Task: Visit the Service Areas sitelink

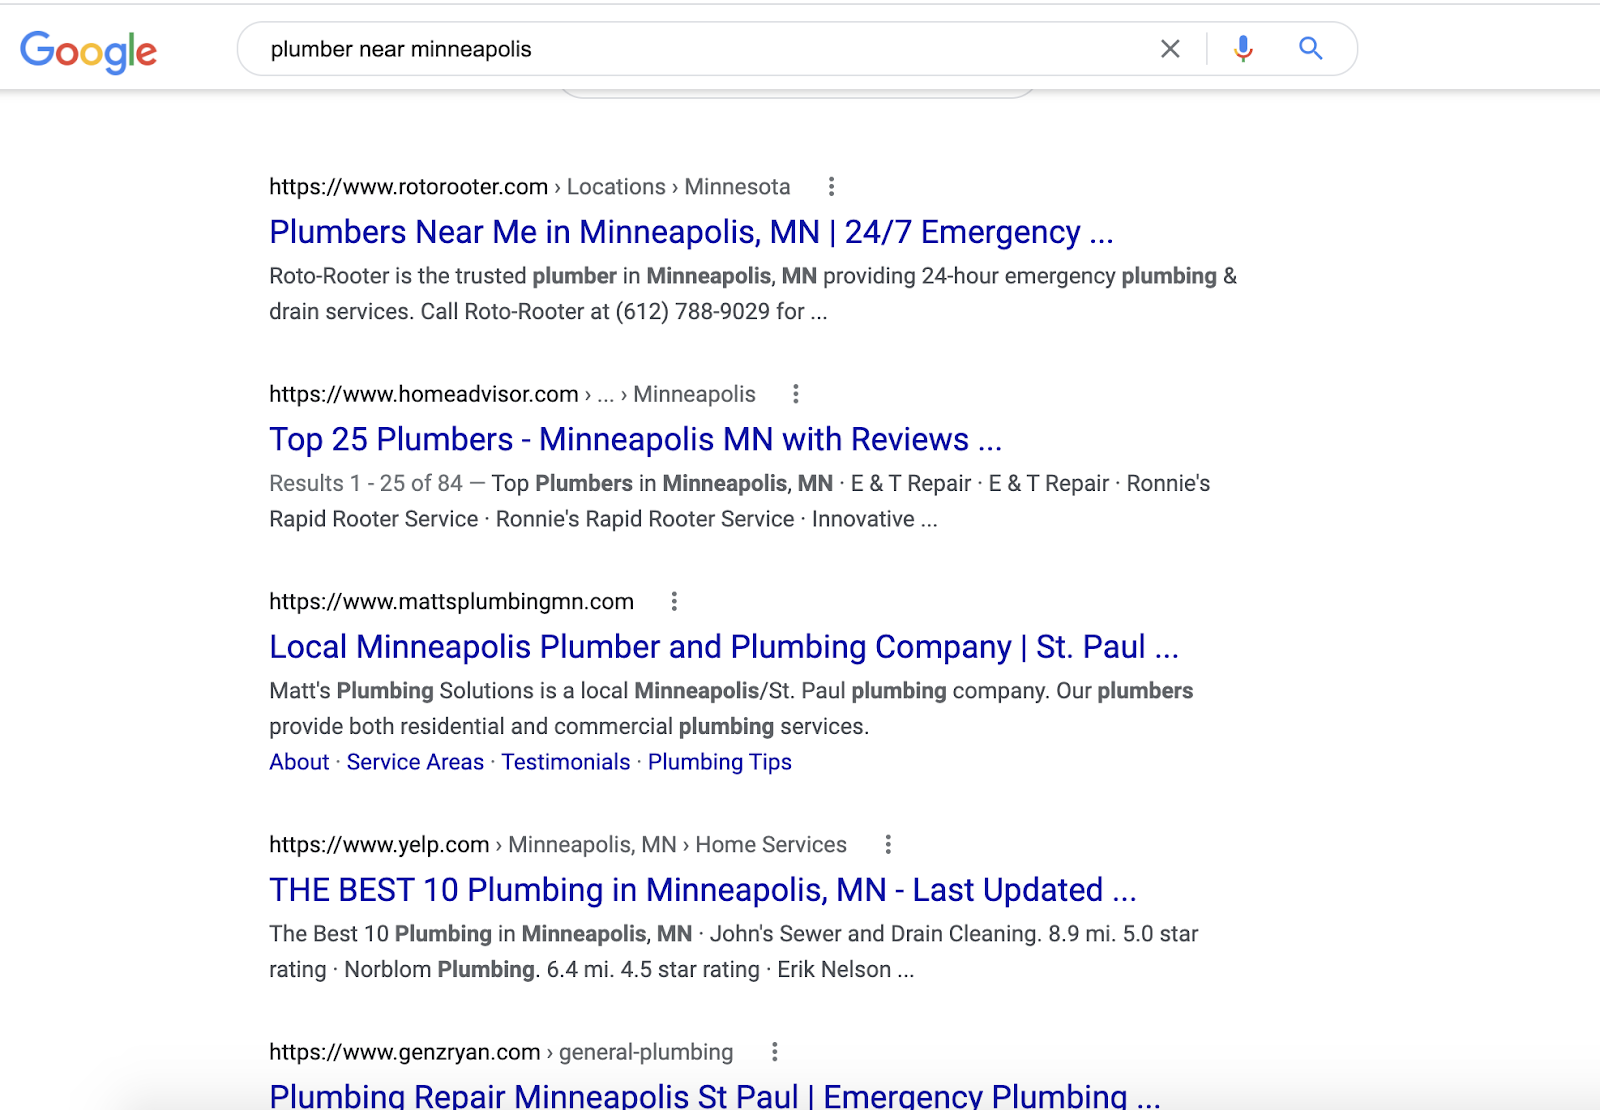Action: coord(415,762)
